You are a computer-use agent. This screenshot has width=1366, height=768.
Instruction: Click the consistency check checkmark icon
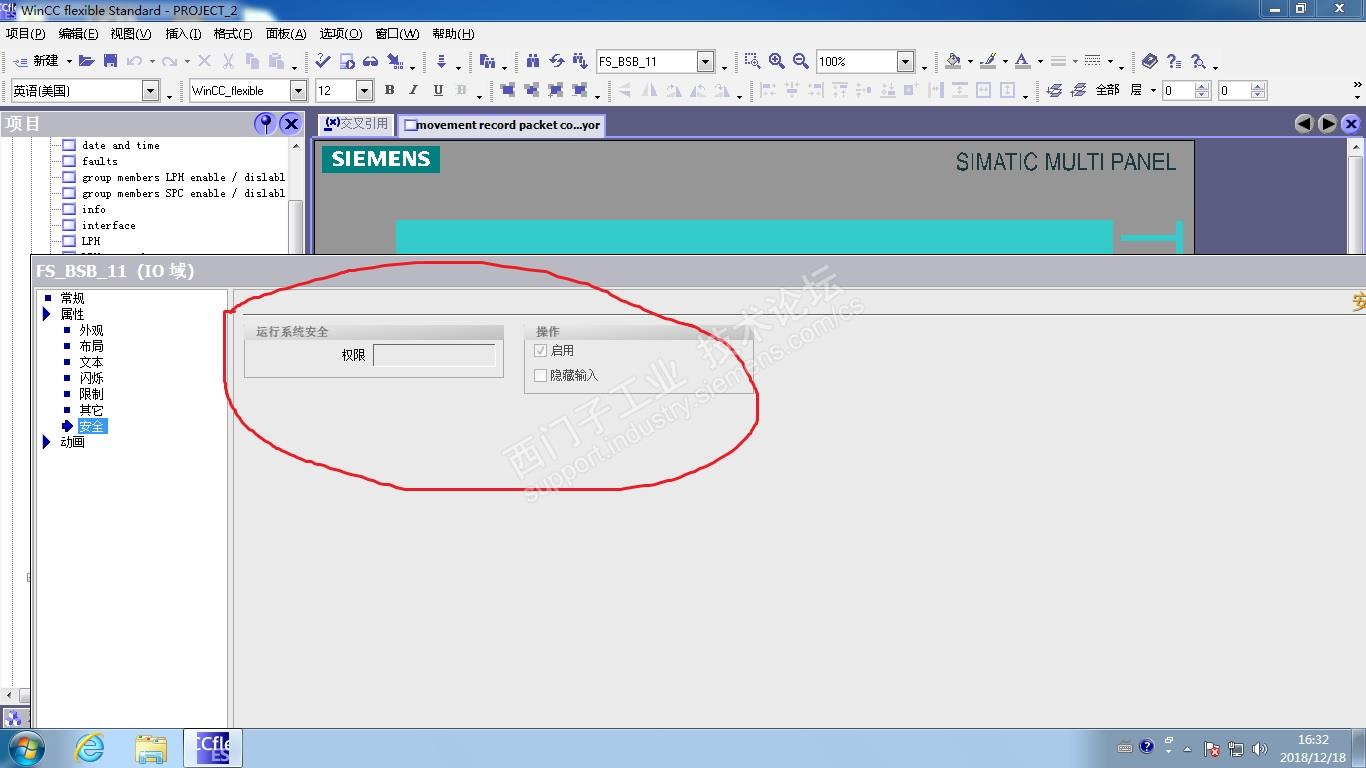pos(323,61)
